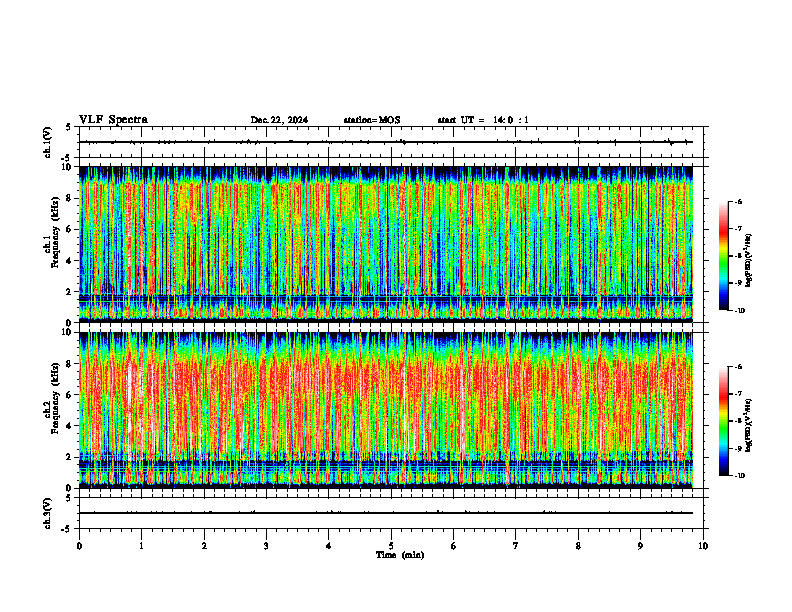The image size is (792, 612).
Task: Click time axis tick label '3'
Action: point(266,546)
